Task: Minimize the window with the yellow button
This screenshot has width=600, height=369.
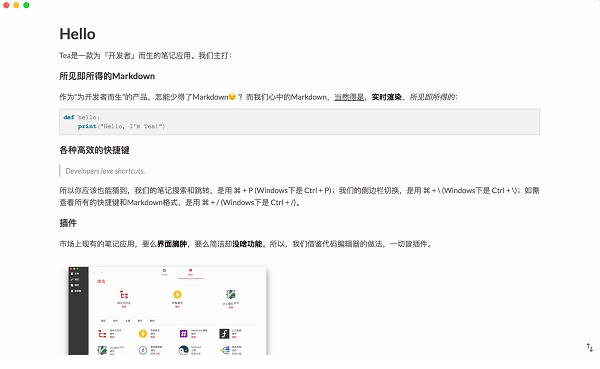Action: 16,5
